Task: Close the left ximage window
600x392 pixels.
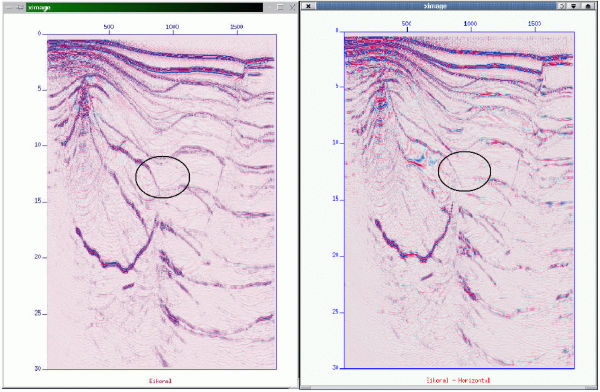Action: click(292, 8)
